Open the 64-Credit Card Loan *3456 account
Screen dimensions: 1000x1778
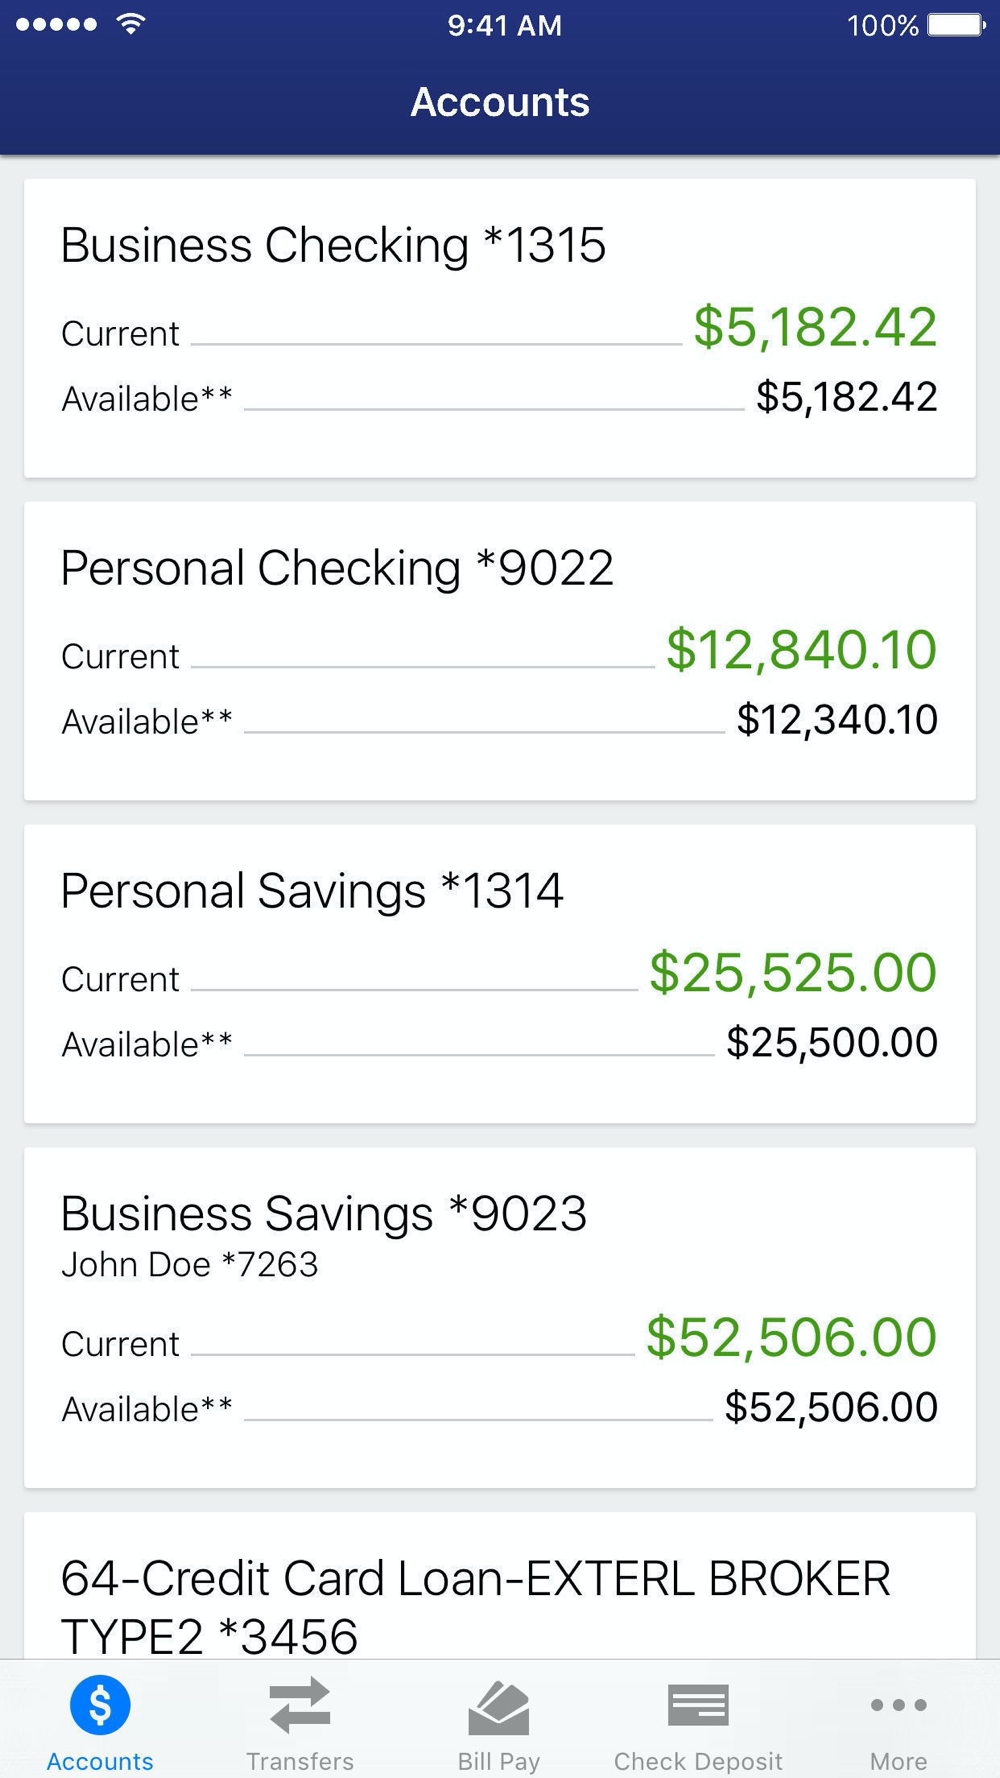500,1586
